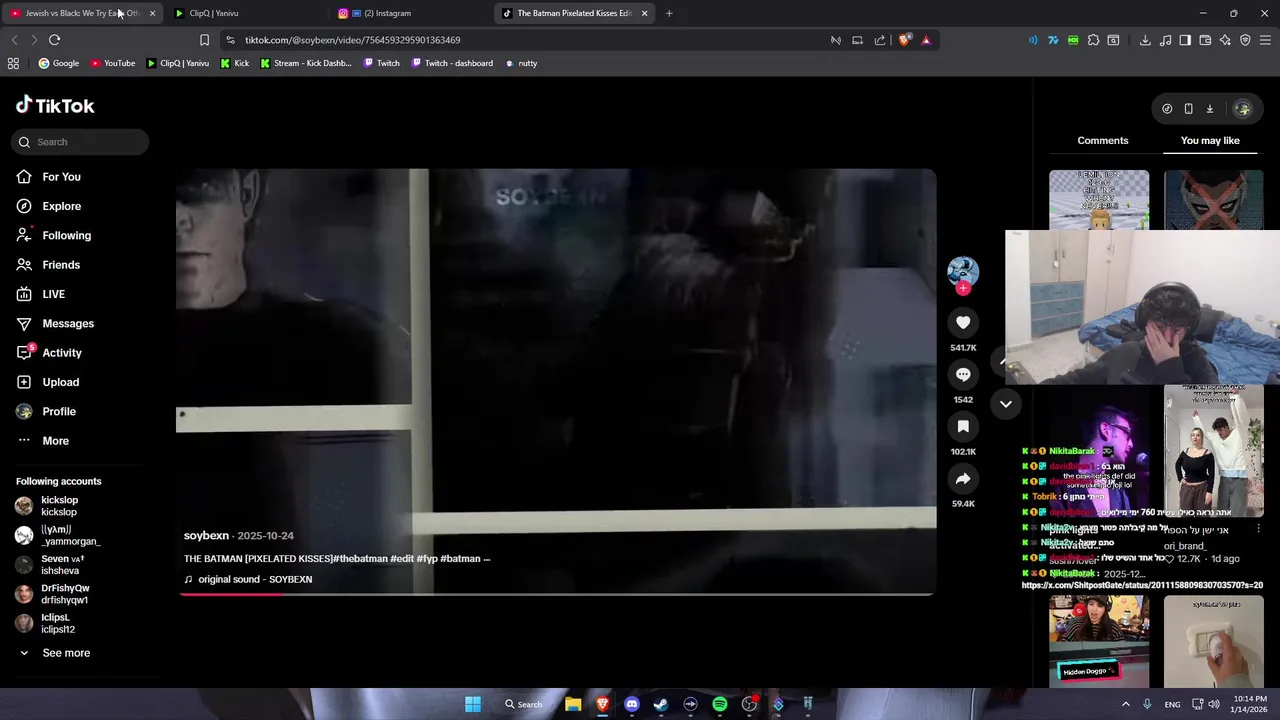Open Brave Rewards triangle icon
The width and height of the screenshot is (1280, 720).
coord(926,40)
